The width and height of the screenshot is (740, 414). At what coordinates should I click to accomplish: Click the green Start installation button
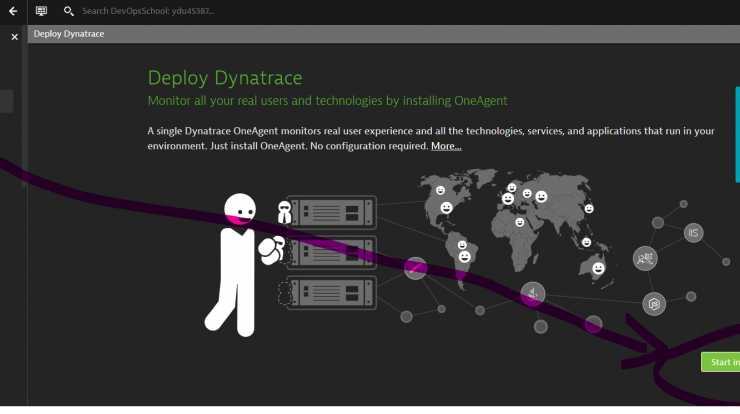(x=721, y=362)
